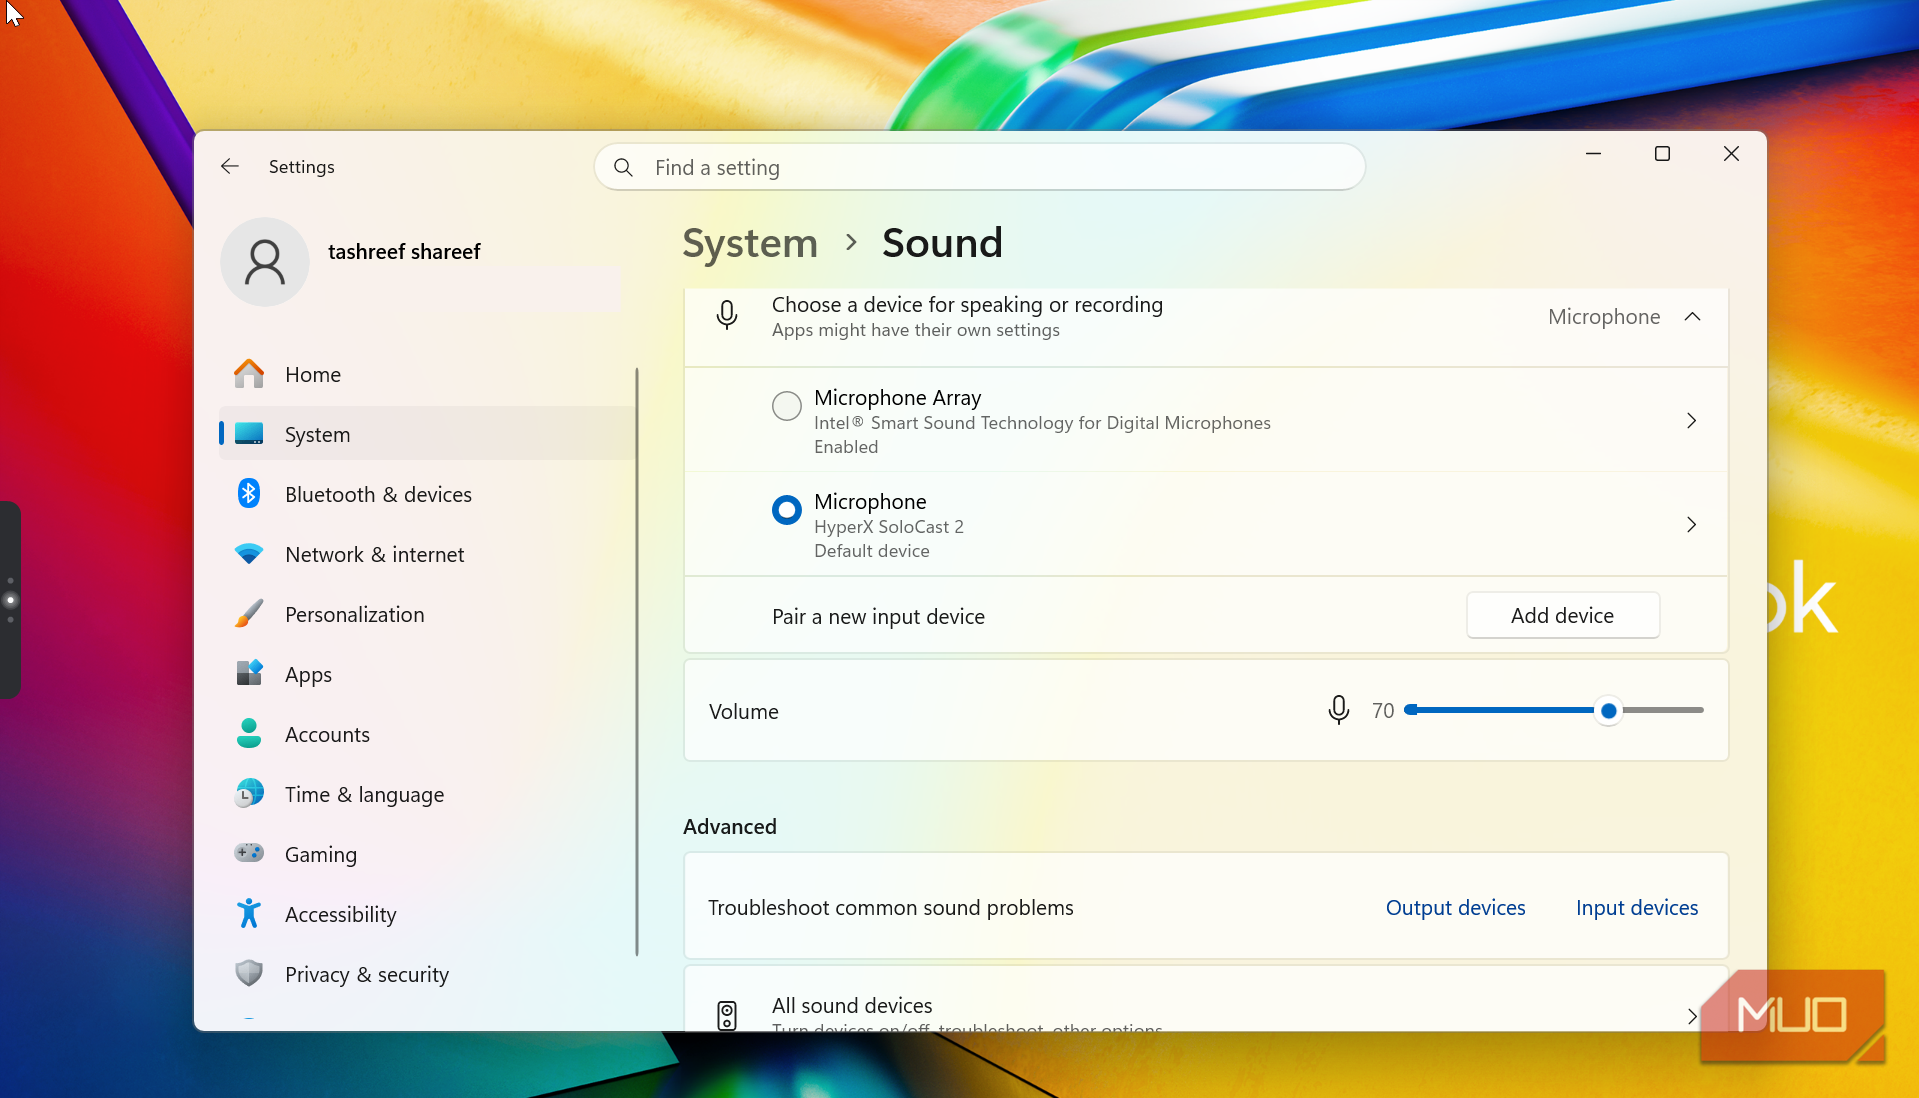Image resolution: width=1919 pixels, height=1098 pixels.
Task: Click the Privacy & security shield icon
Action: (x=249, y=973)
